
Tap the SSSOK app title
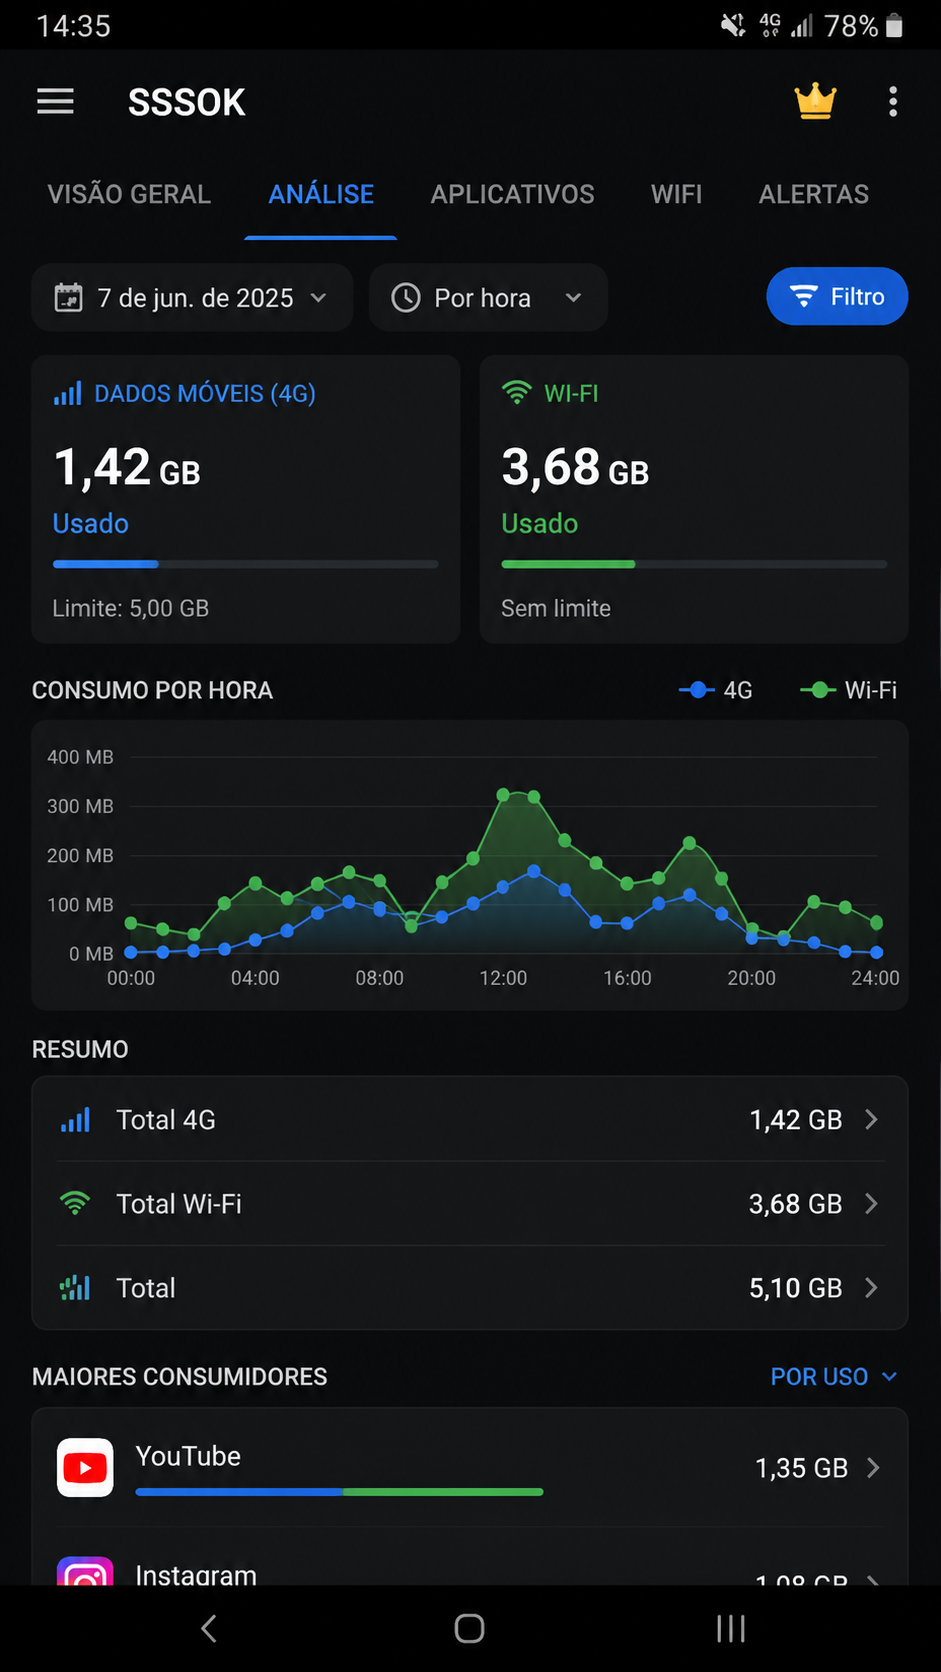coord(187,102)
